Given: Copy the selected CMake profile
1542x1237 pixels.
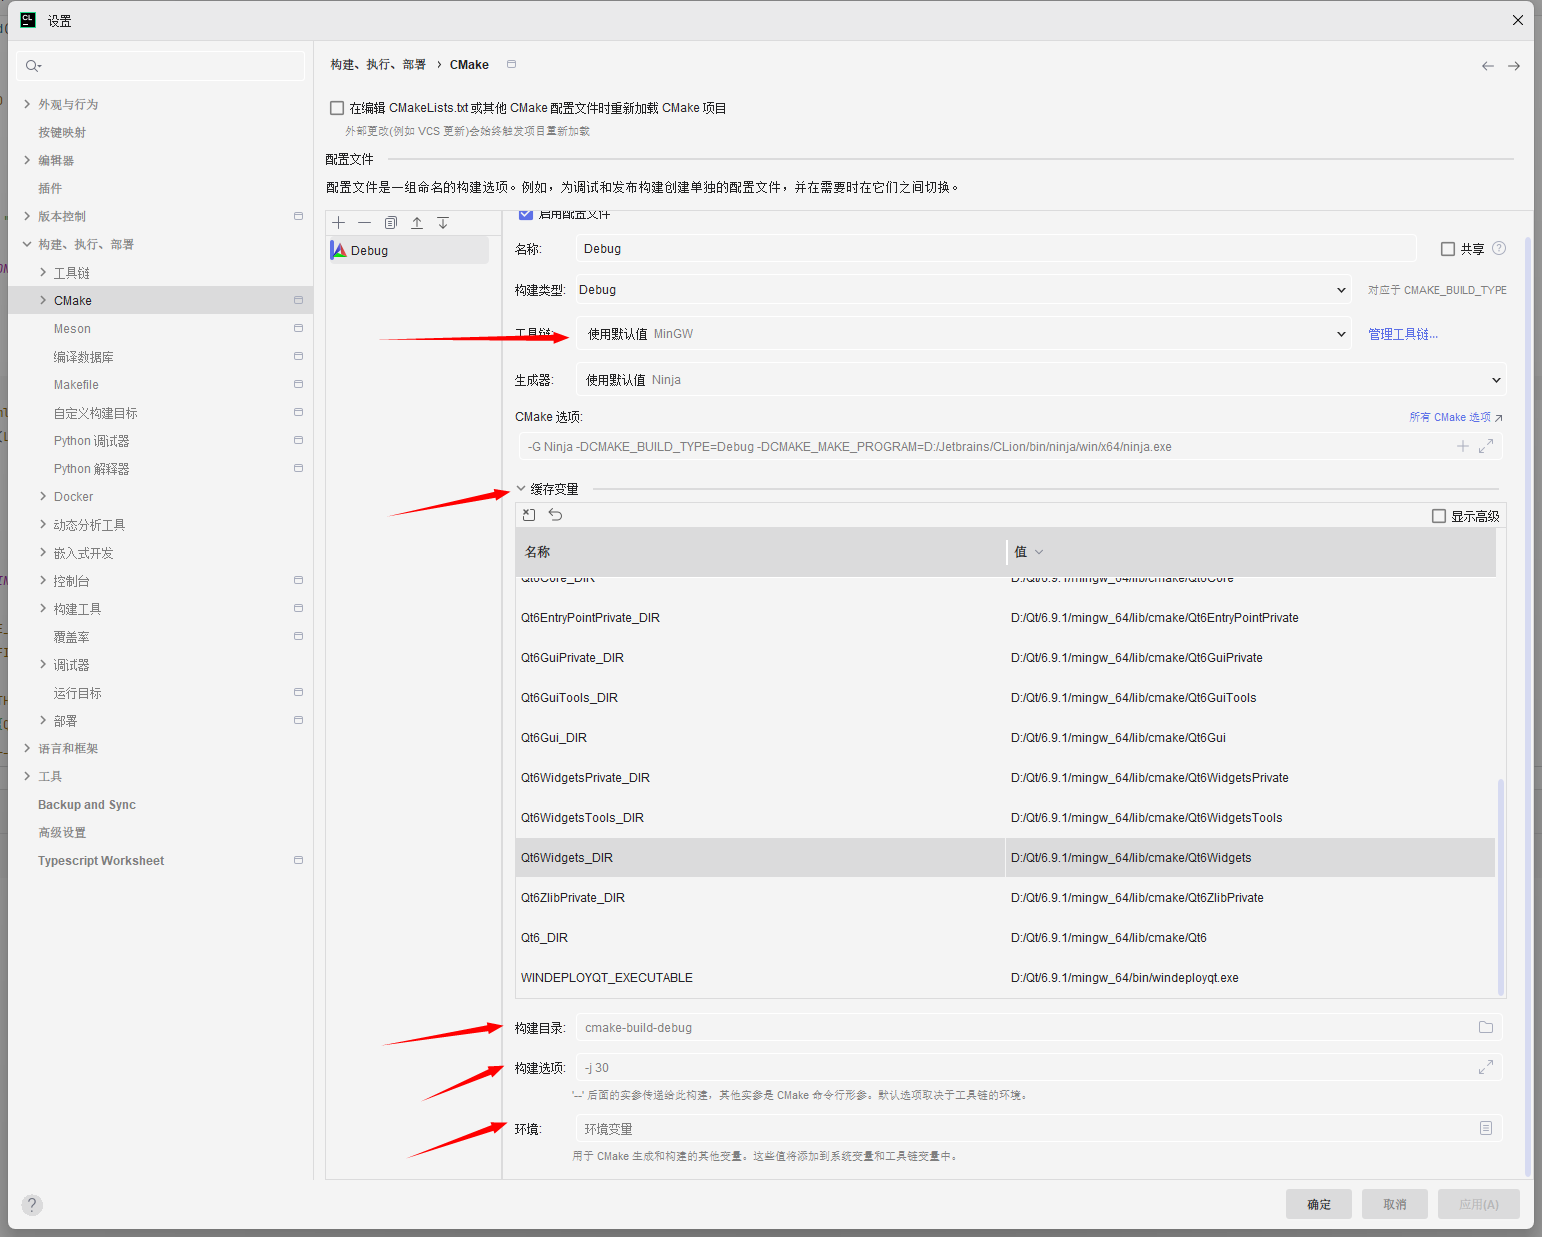Looking at the screenshot, I should click(391, 223).
